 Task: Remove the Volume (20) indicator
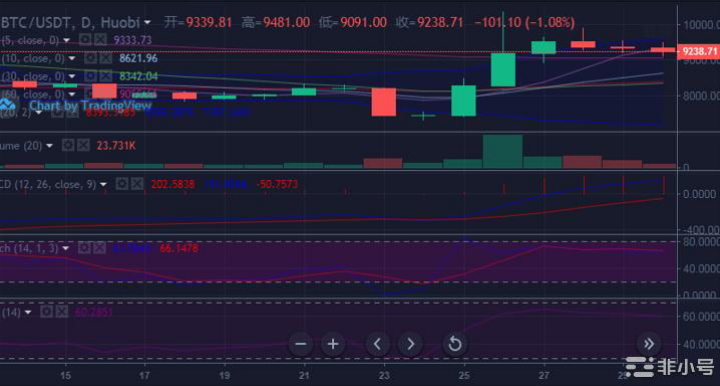click(84, 145)
